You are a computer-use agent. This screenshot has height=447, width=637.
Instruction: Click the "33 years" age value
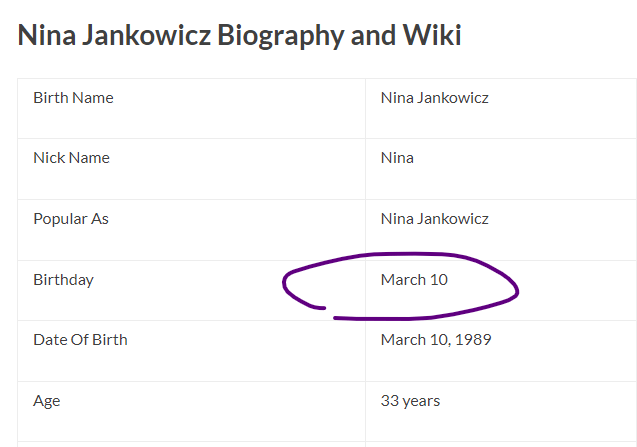410,401
